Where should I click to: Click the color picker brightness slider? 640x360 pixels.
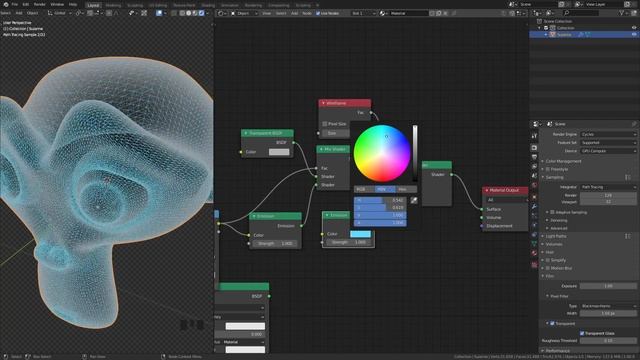click(x=415, y=153)
